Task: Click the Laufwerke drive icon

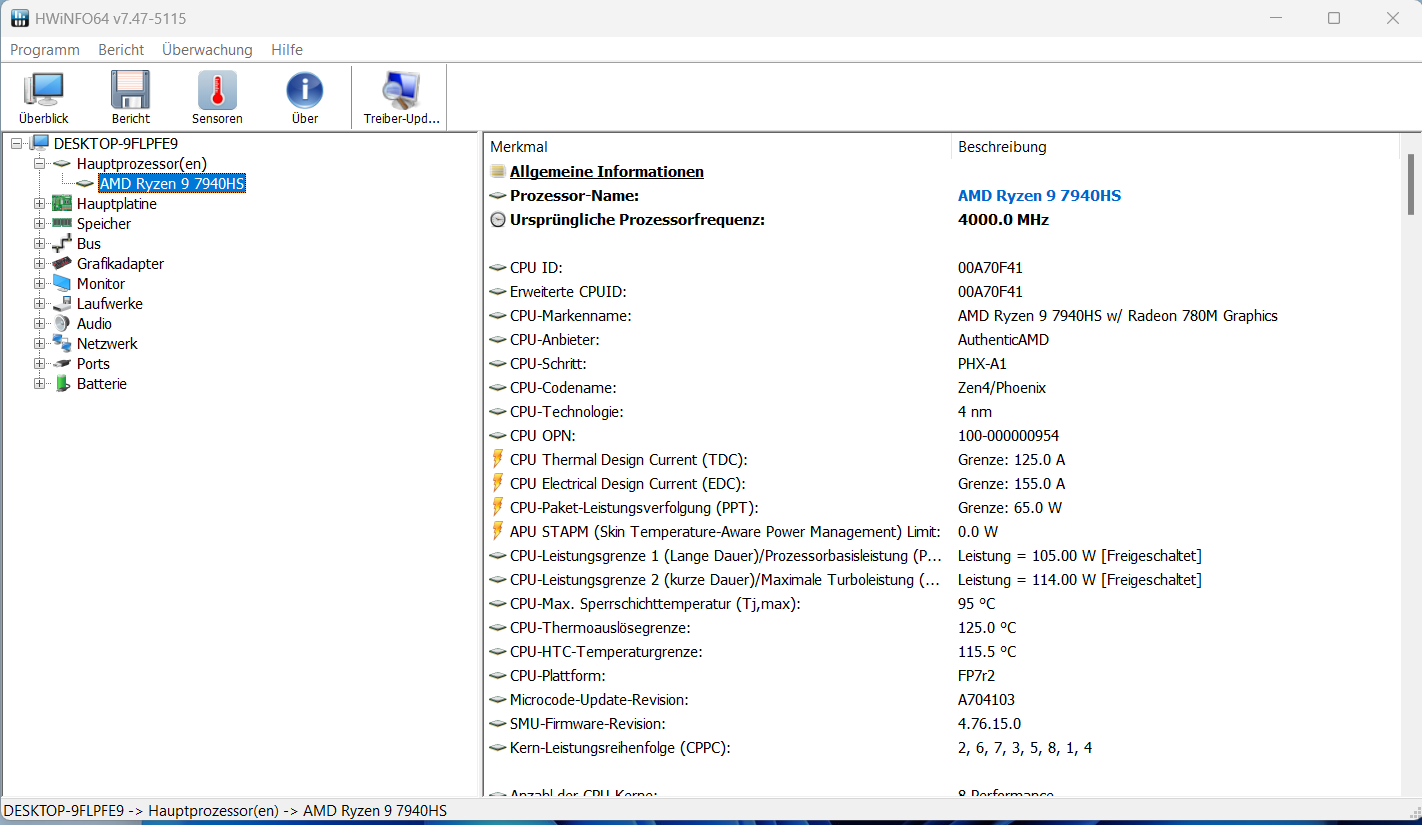Action: click(x=62, y=303)
